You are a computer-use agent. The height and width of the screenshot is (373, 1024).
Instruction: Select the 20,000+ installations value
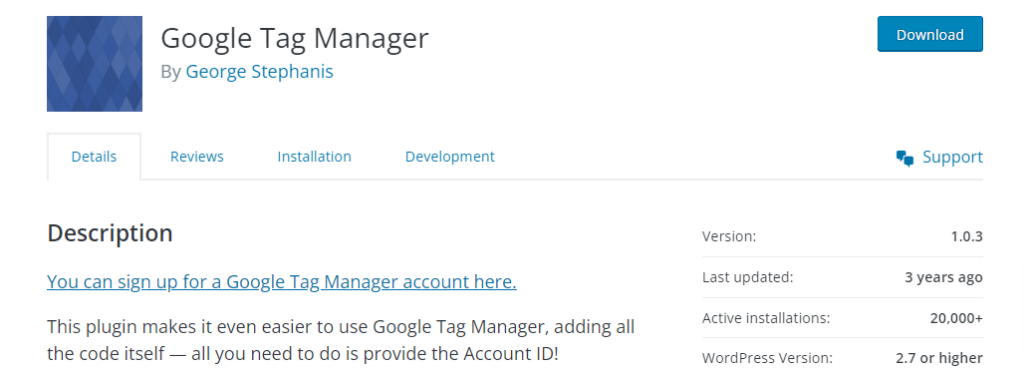point(957,318)
